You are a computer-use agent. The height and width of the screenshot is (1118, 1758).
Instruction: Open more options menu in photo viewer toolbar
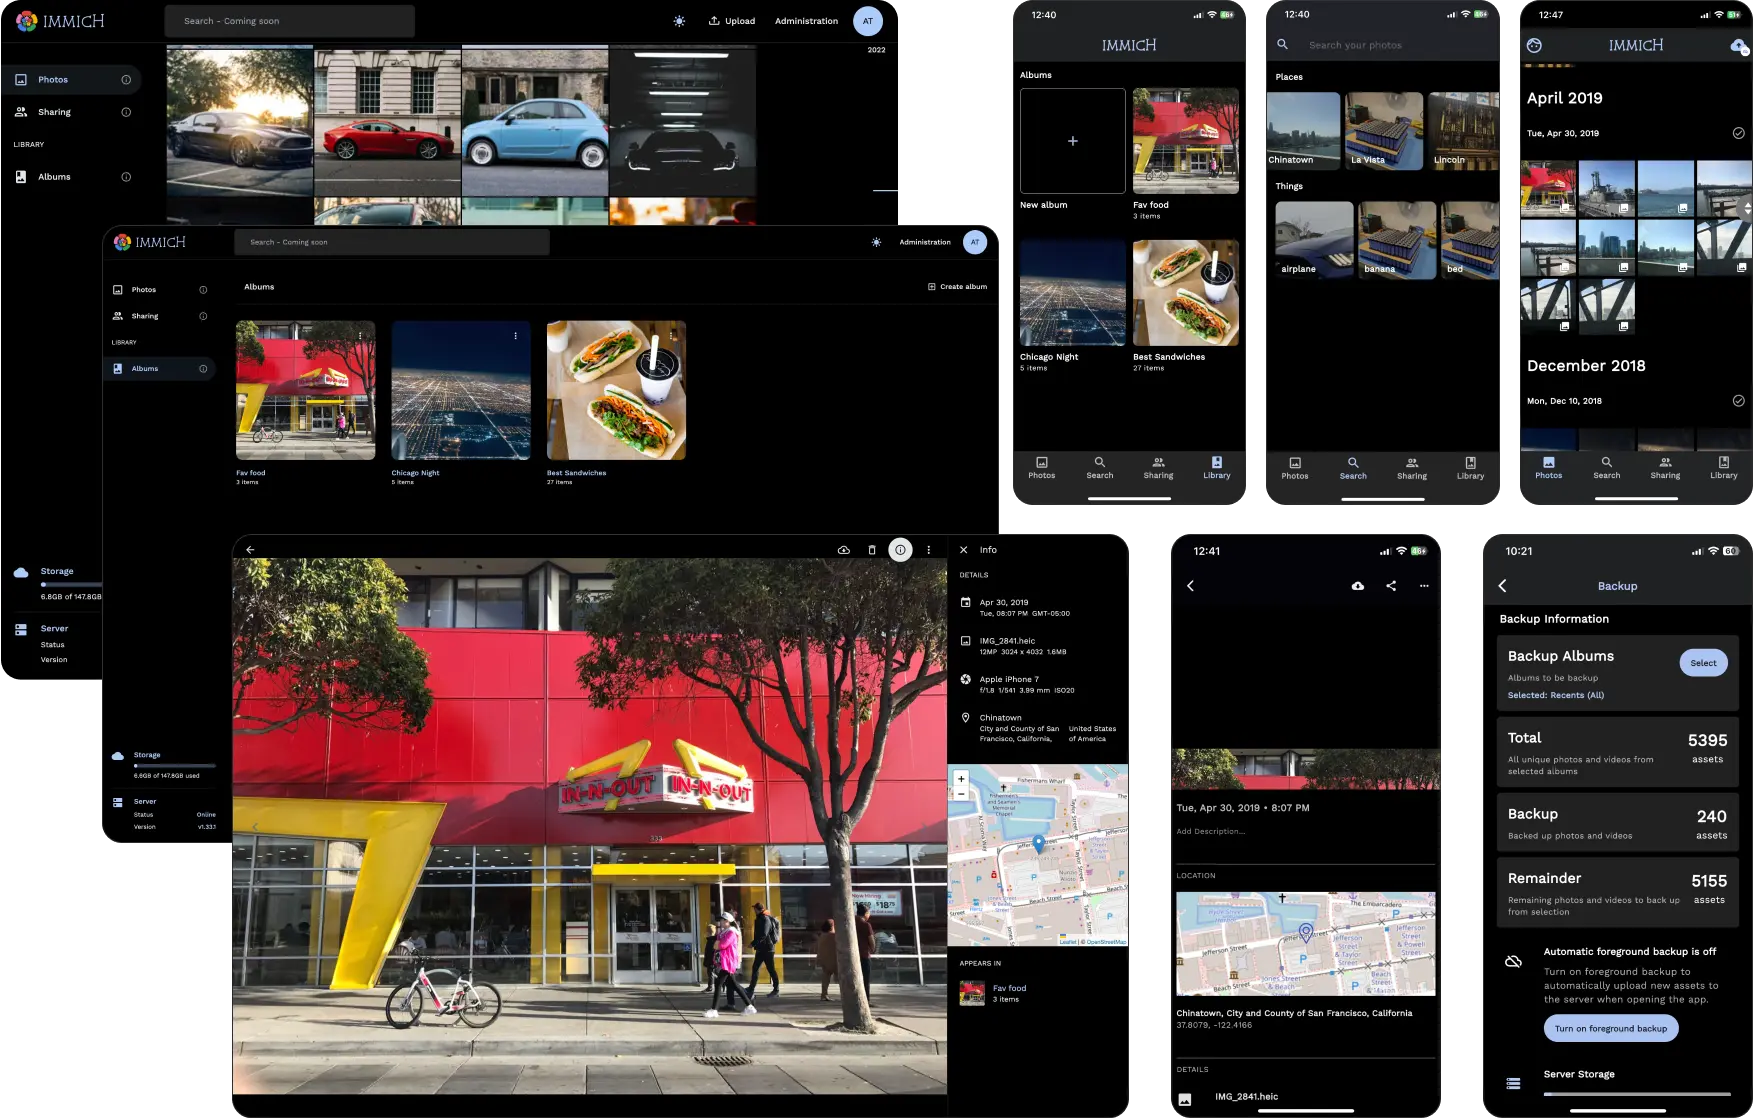coord(928,550)
